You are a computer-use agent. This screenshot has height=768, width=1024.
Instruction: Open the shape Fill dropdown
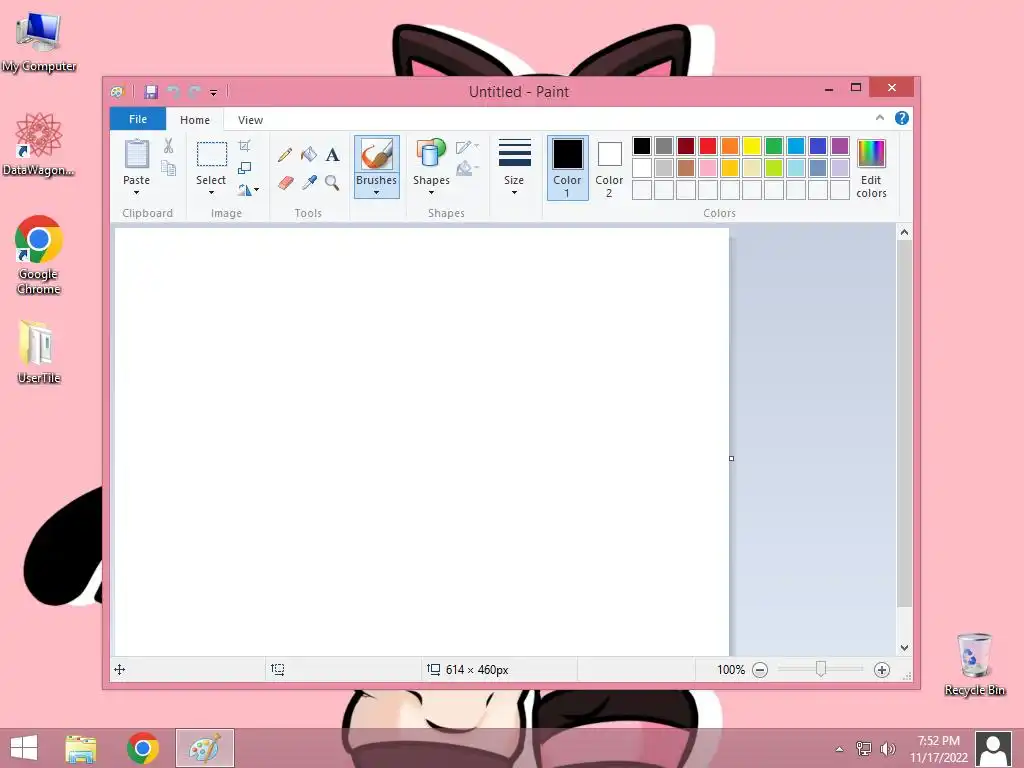point(468,168)
